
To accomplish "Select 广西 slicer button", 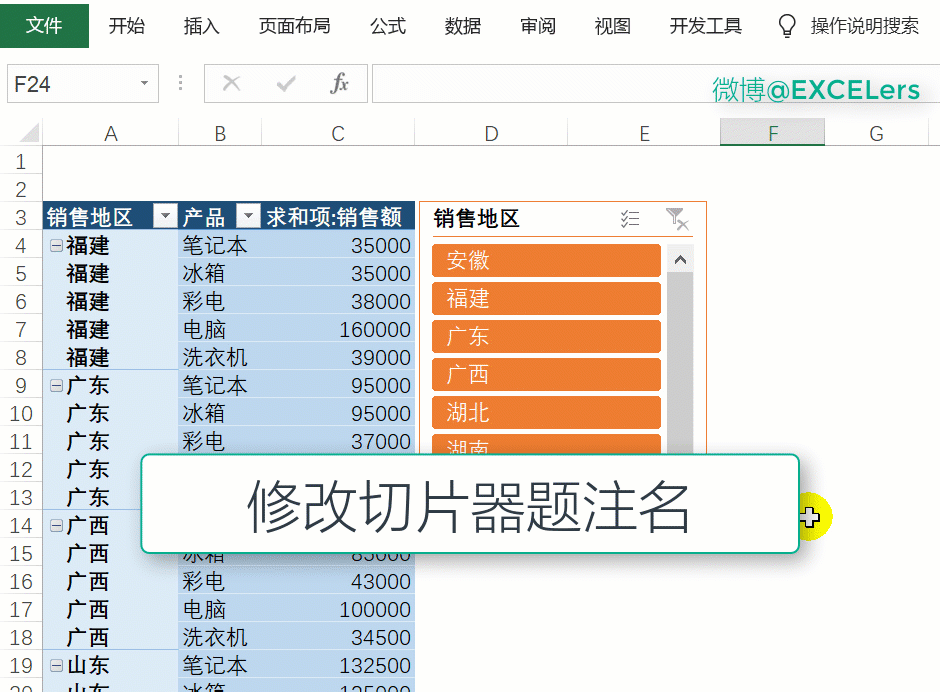I will pos(546,374).
